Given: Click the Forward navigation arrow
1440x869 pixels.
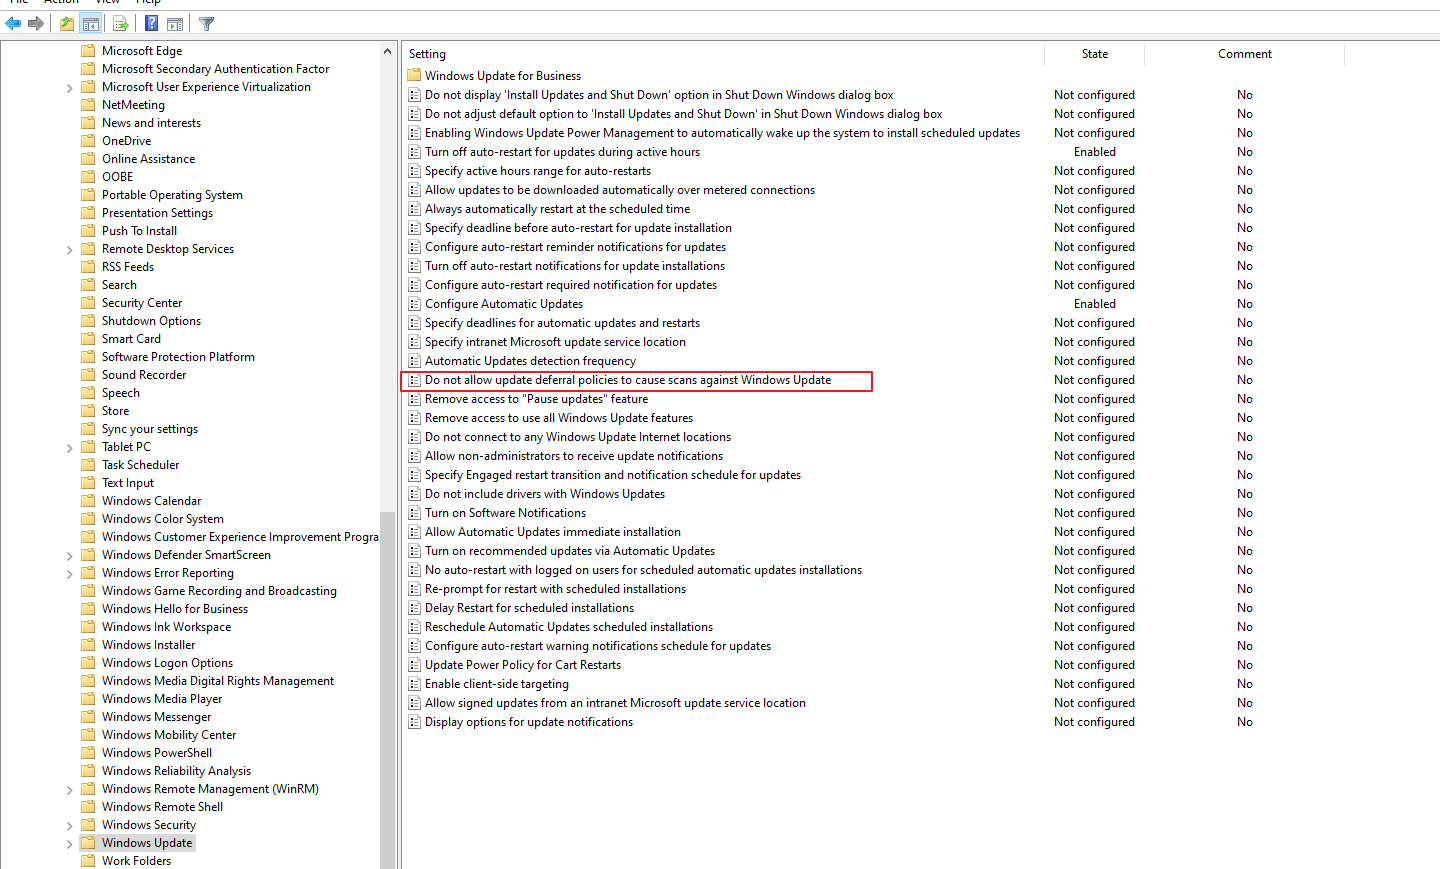Looking at the screenshot, I should click(x=34, y=23).
